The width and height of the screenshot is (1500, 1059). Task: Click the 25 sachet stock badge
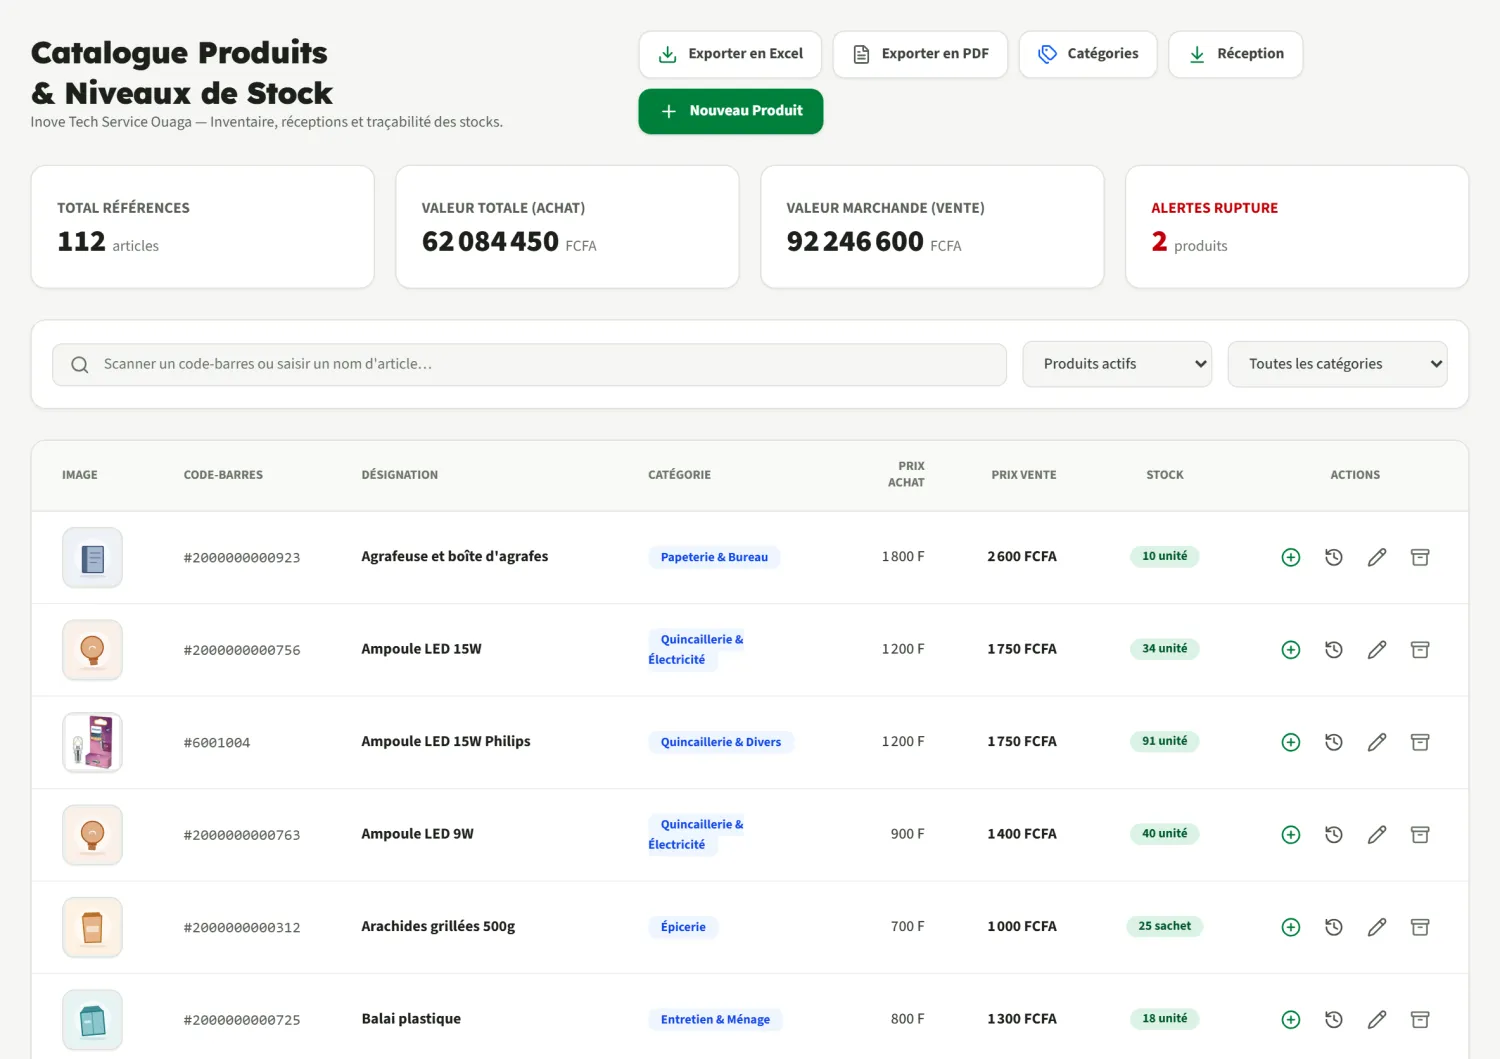click(x=1165, y=926)
